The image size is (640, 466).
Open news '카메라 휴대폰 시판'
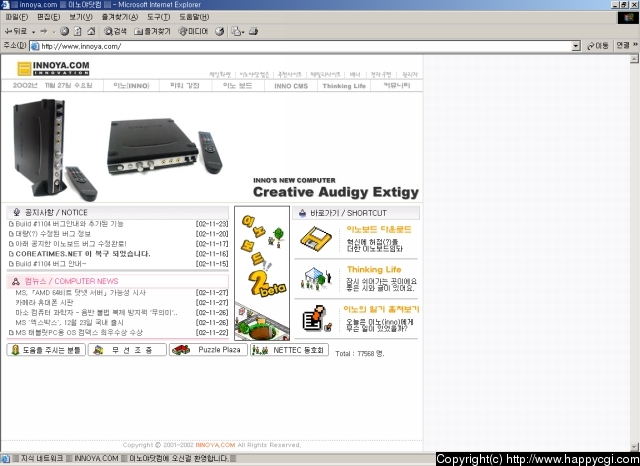pyautogui.click(x=44, y=302)
